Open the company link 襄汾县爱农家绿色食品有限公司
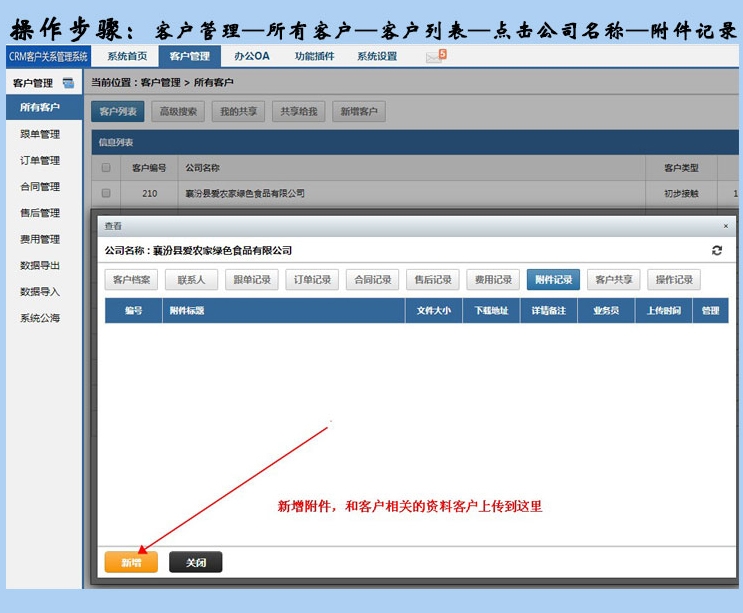The width and height of the screenshot is (743, 613). 245,193
